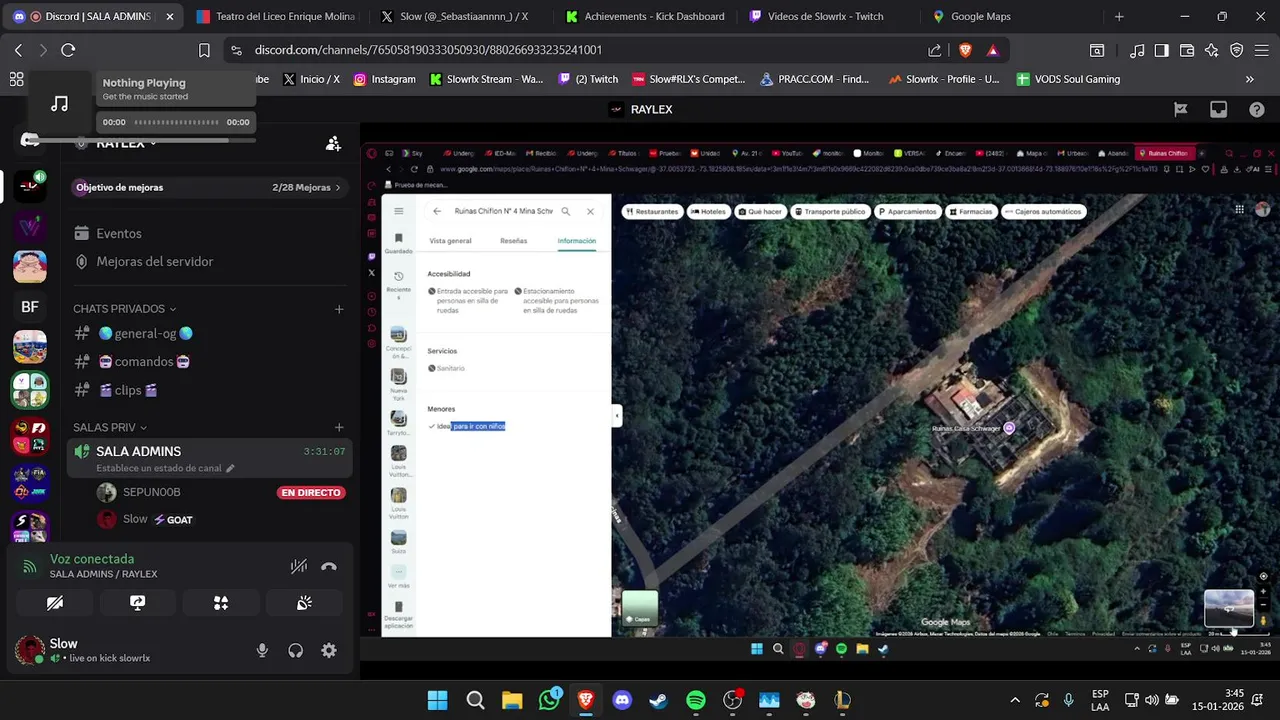Click the discord.com address bar URL
1280x720 pixels.
tap(428, 50)
